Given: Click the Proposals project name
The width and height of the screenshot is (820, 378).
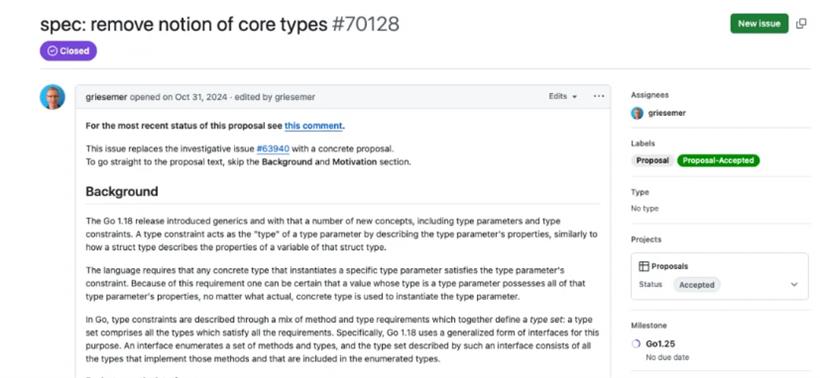Looking at the screenshot, I should point(669,266).
